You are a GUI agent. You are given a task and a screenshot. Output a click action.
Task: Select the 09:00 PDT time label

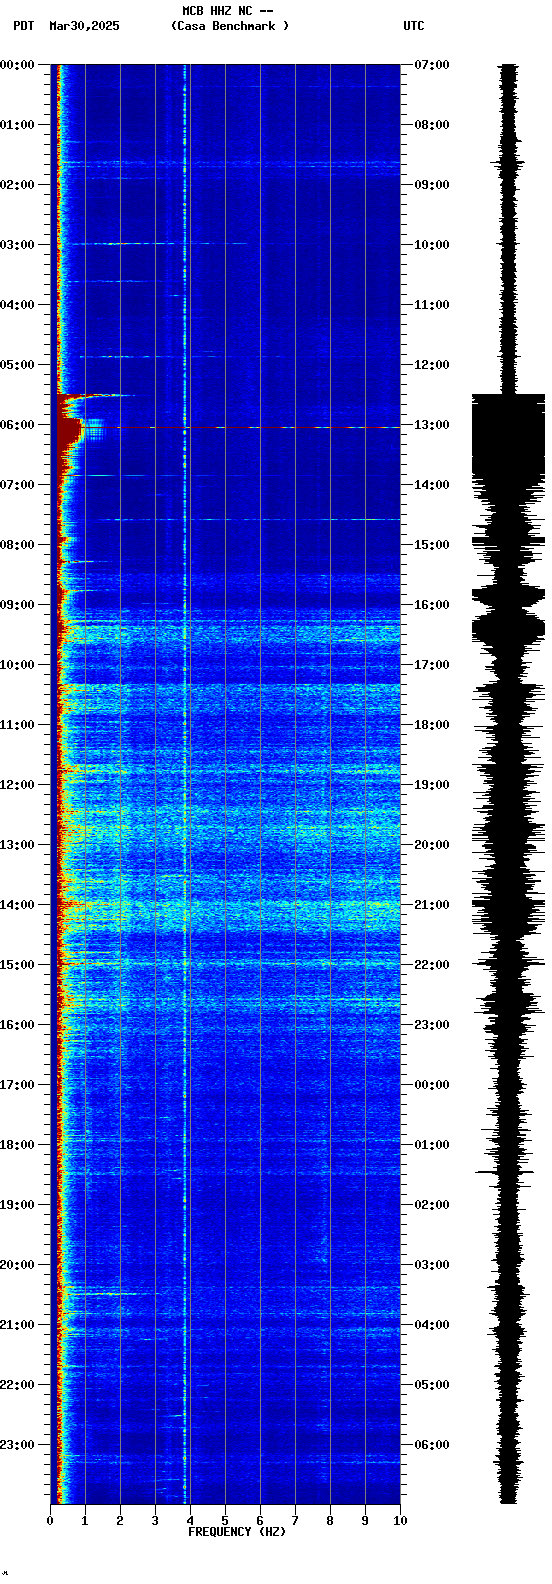[17, 605]
